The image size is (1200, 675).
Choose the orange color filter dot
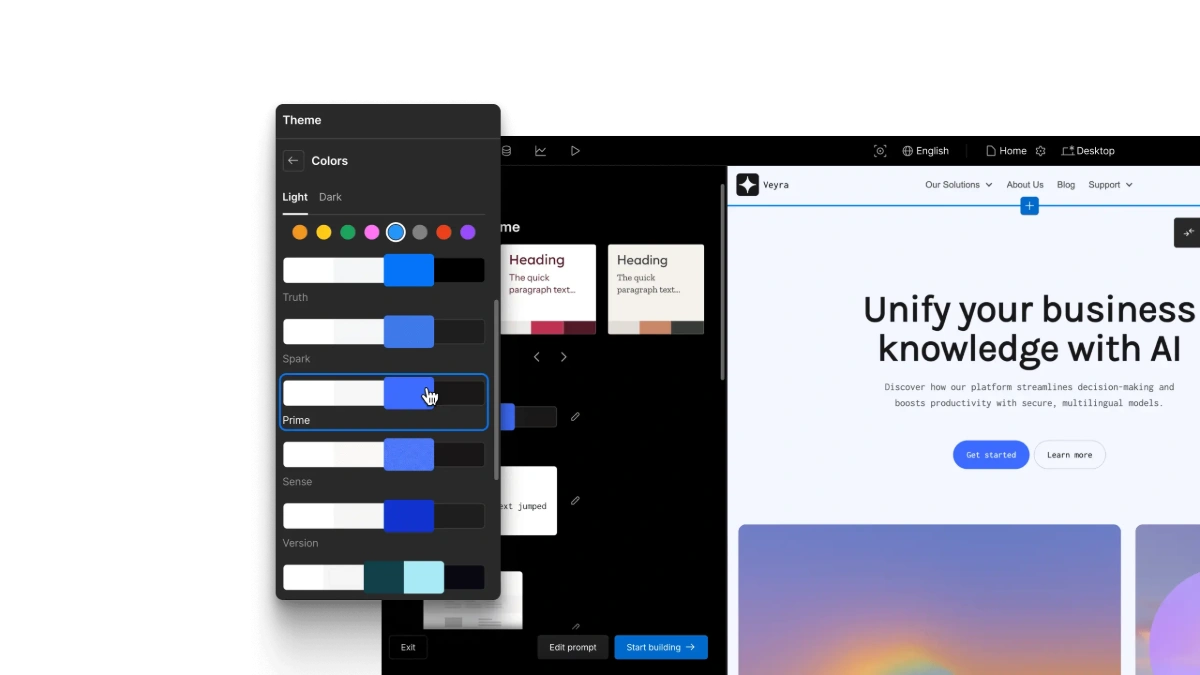tap(300, 232)
